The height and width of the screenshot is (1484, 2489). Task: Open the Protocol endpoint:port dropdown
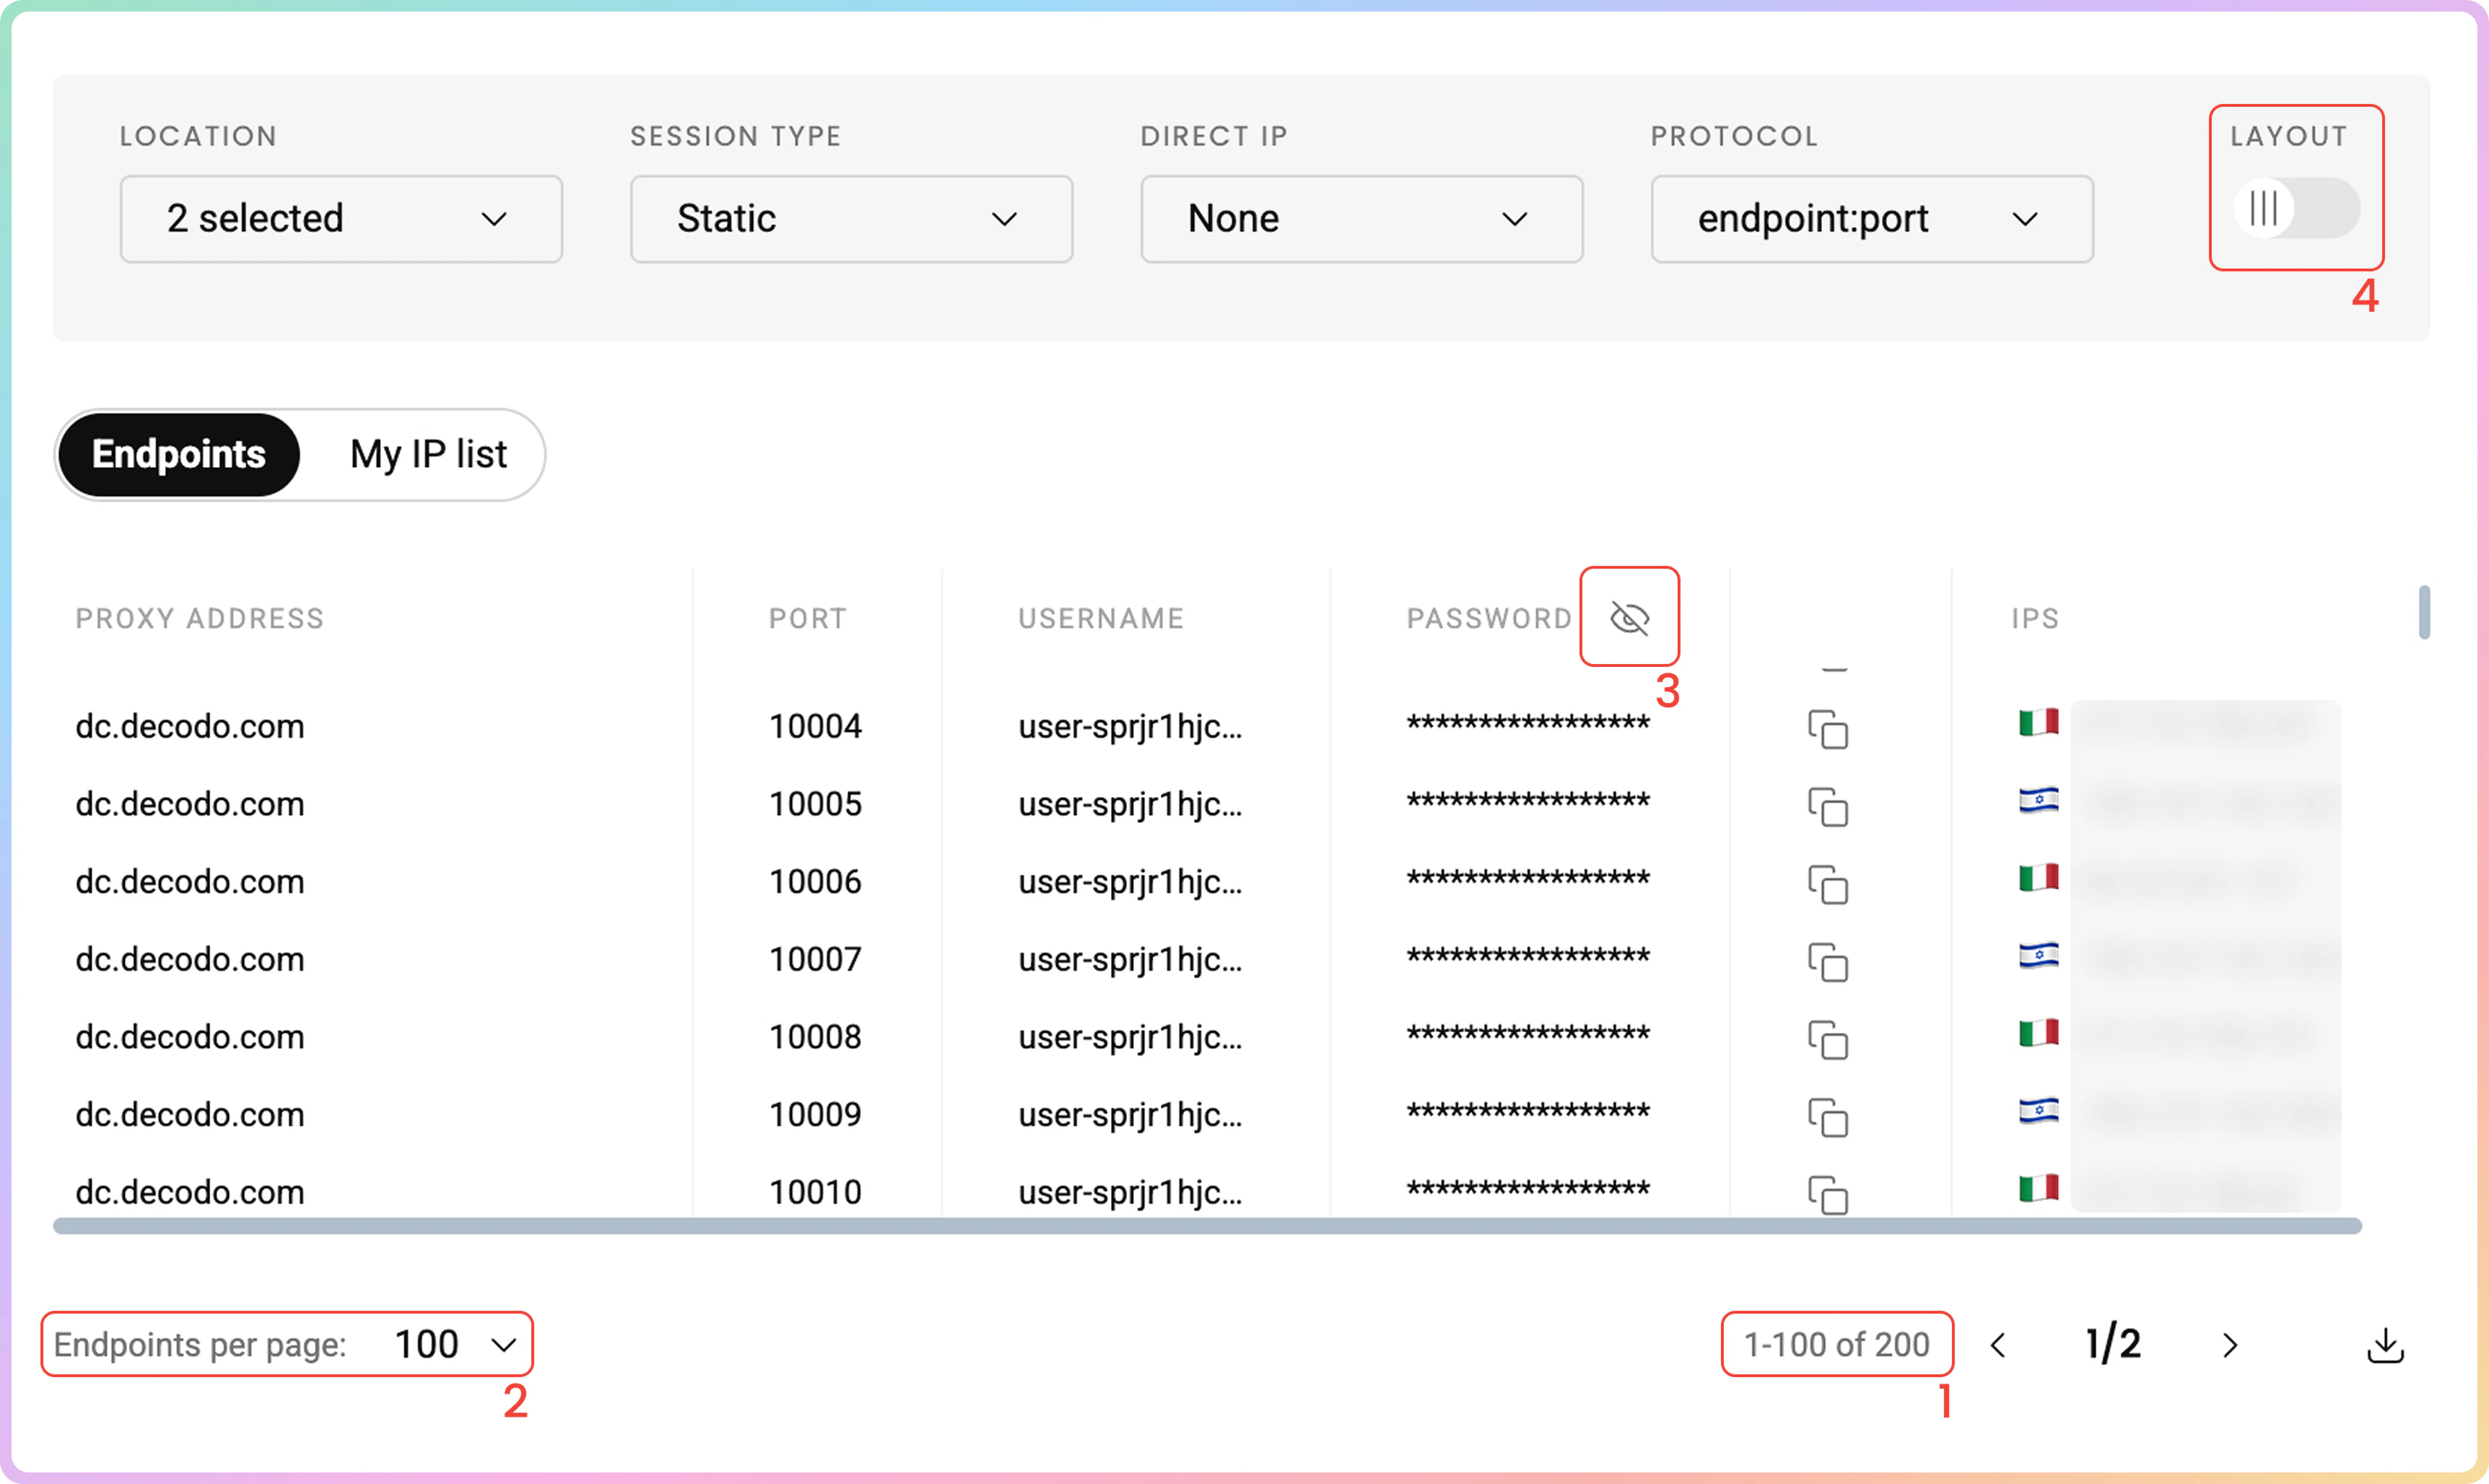[x=1871, y=219]
